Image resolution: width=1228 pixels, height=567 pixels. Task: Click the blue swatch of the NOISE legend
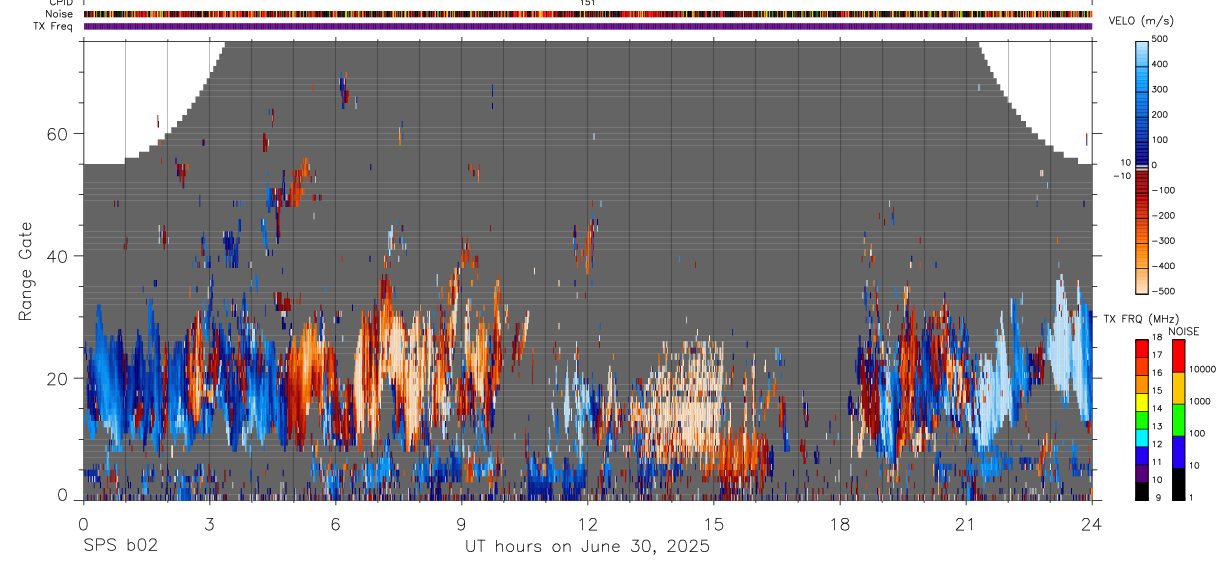(x=1179, y=452)
